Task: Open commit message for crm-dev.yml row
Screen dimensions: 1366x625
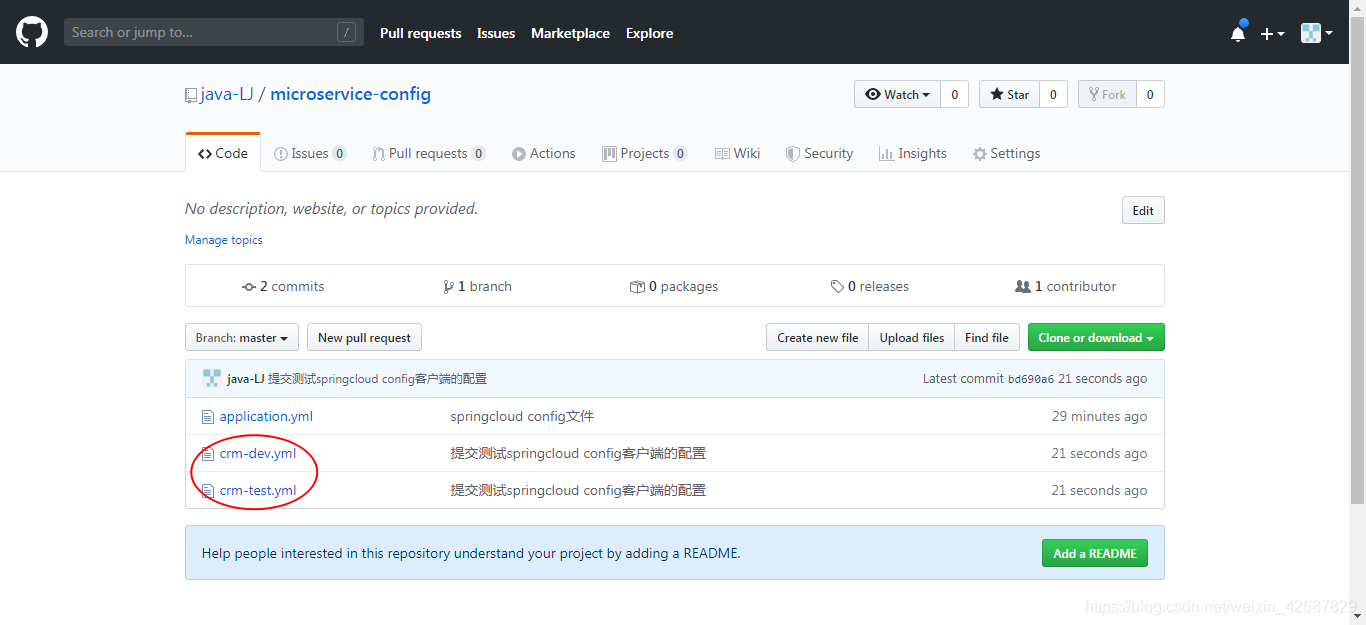Action: click(578, 453)
